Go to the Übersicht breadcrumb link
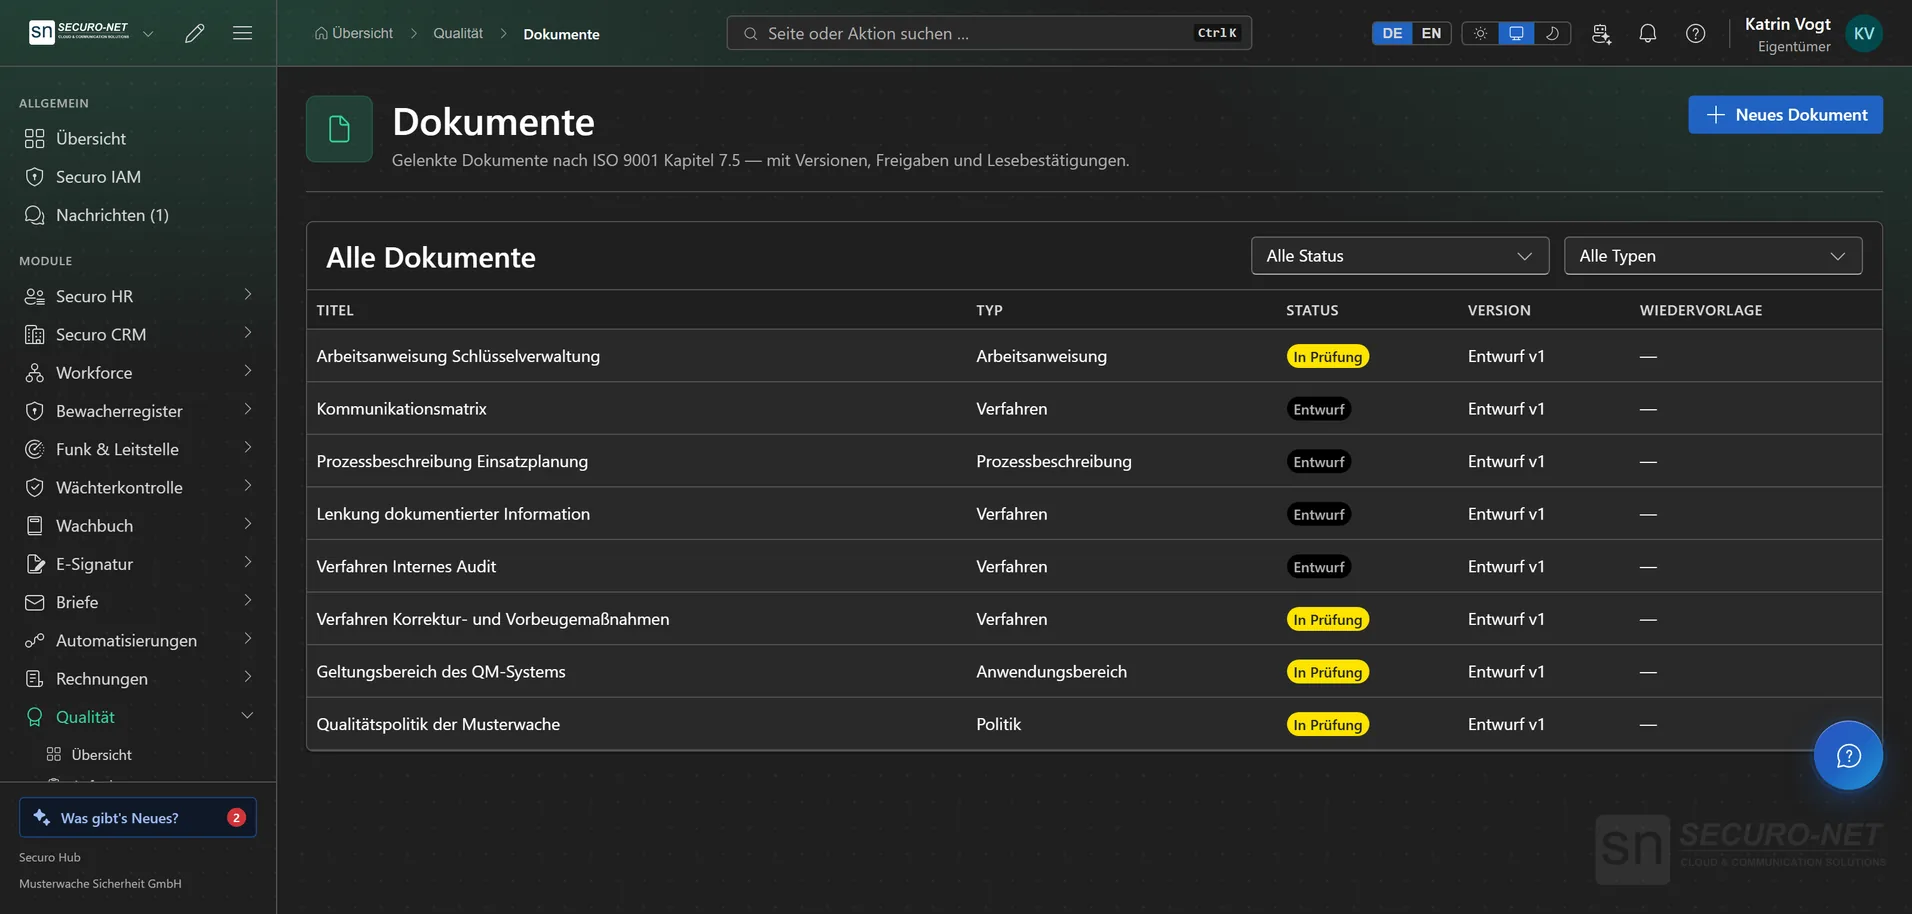The height and width of the screenshot is (914, 1912). 354,33
